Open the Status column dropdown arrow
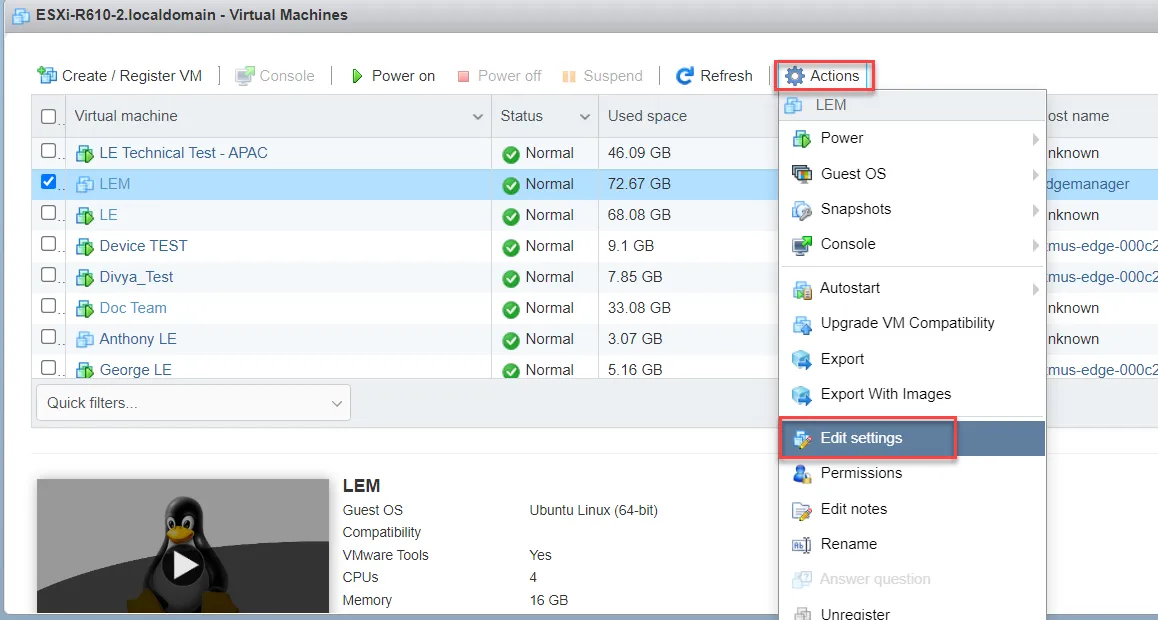Image resolution: width=1158 pixels, height=620 pixels. [x=585, y=117]
